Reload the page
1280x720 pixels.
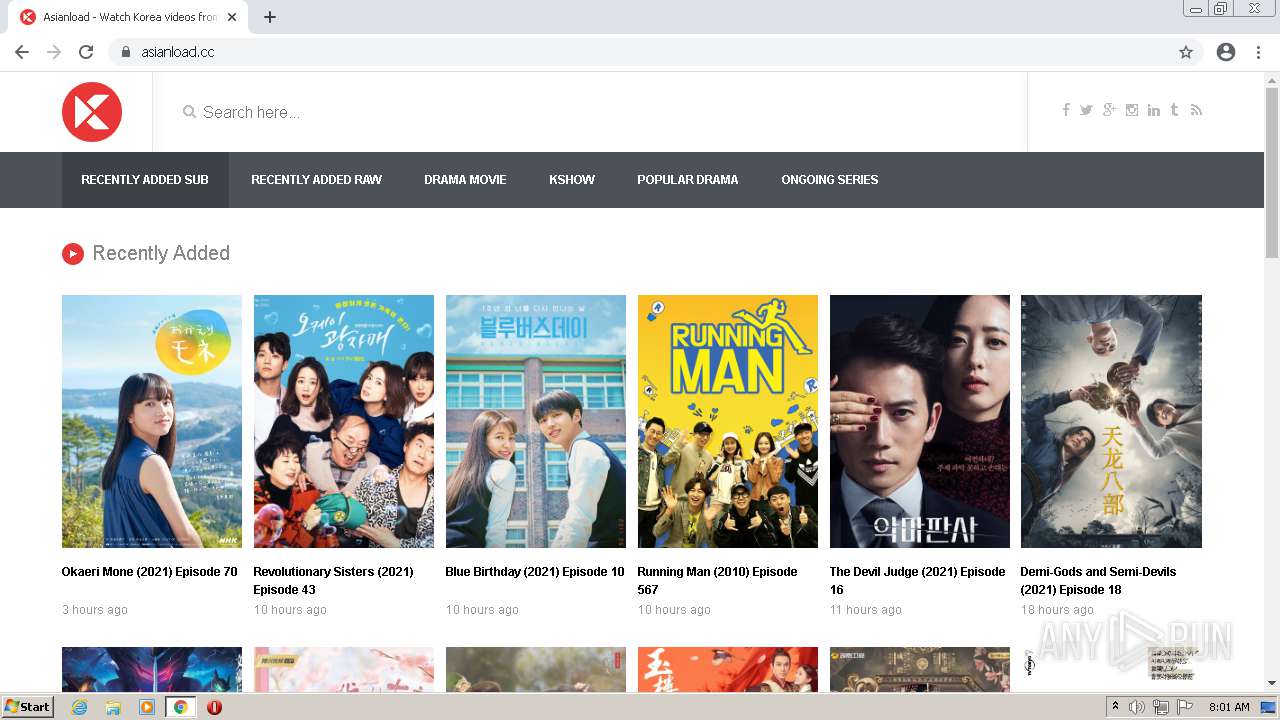[x=86, y=52]
